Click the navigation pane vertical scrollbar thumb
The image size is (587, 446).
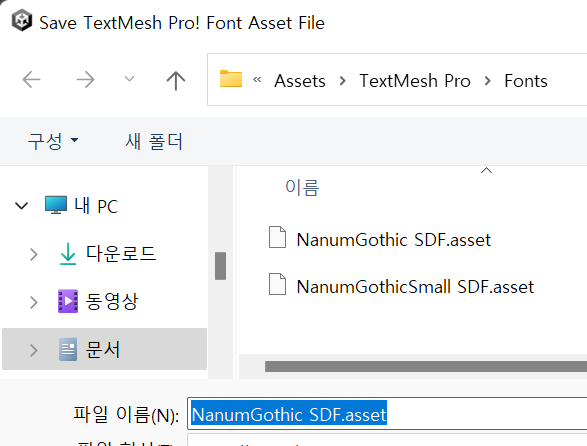(220, 266)
